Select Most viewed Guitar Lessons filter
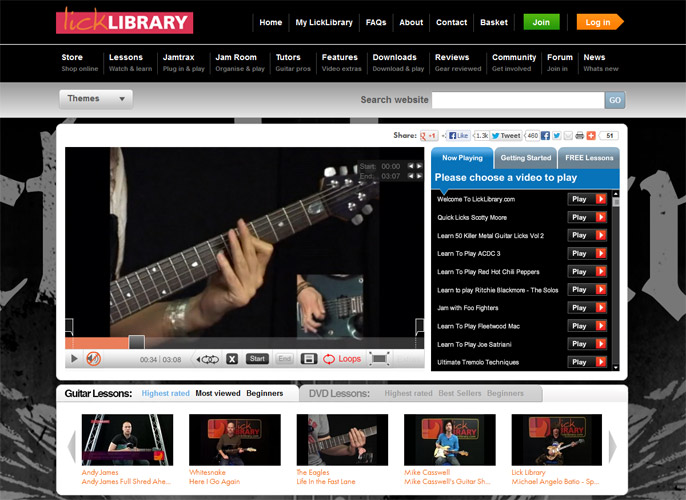The image size is (686, 500). (218, 393)
